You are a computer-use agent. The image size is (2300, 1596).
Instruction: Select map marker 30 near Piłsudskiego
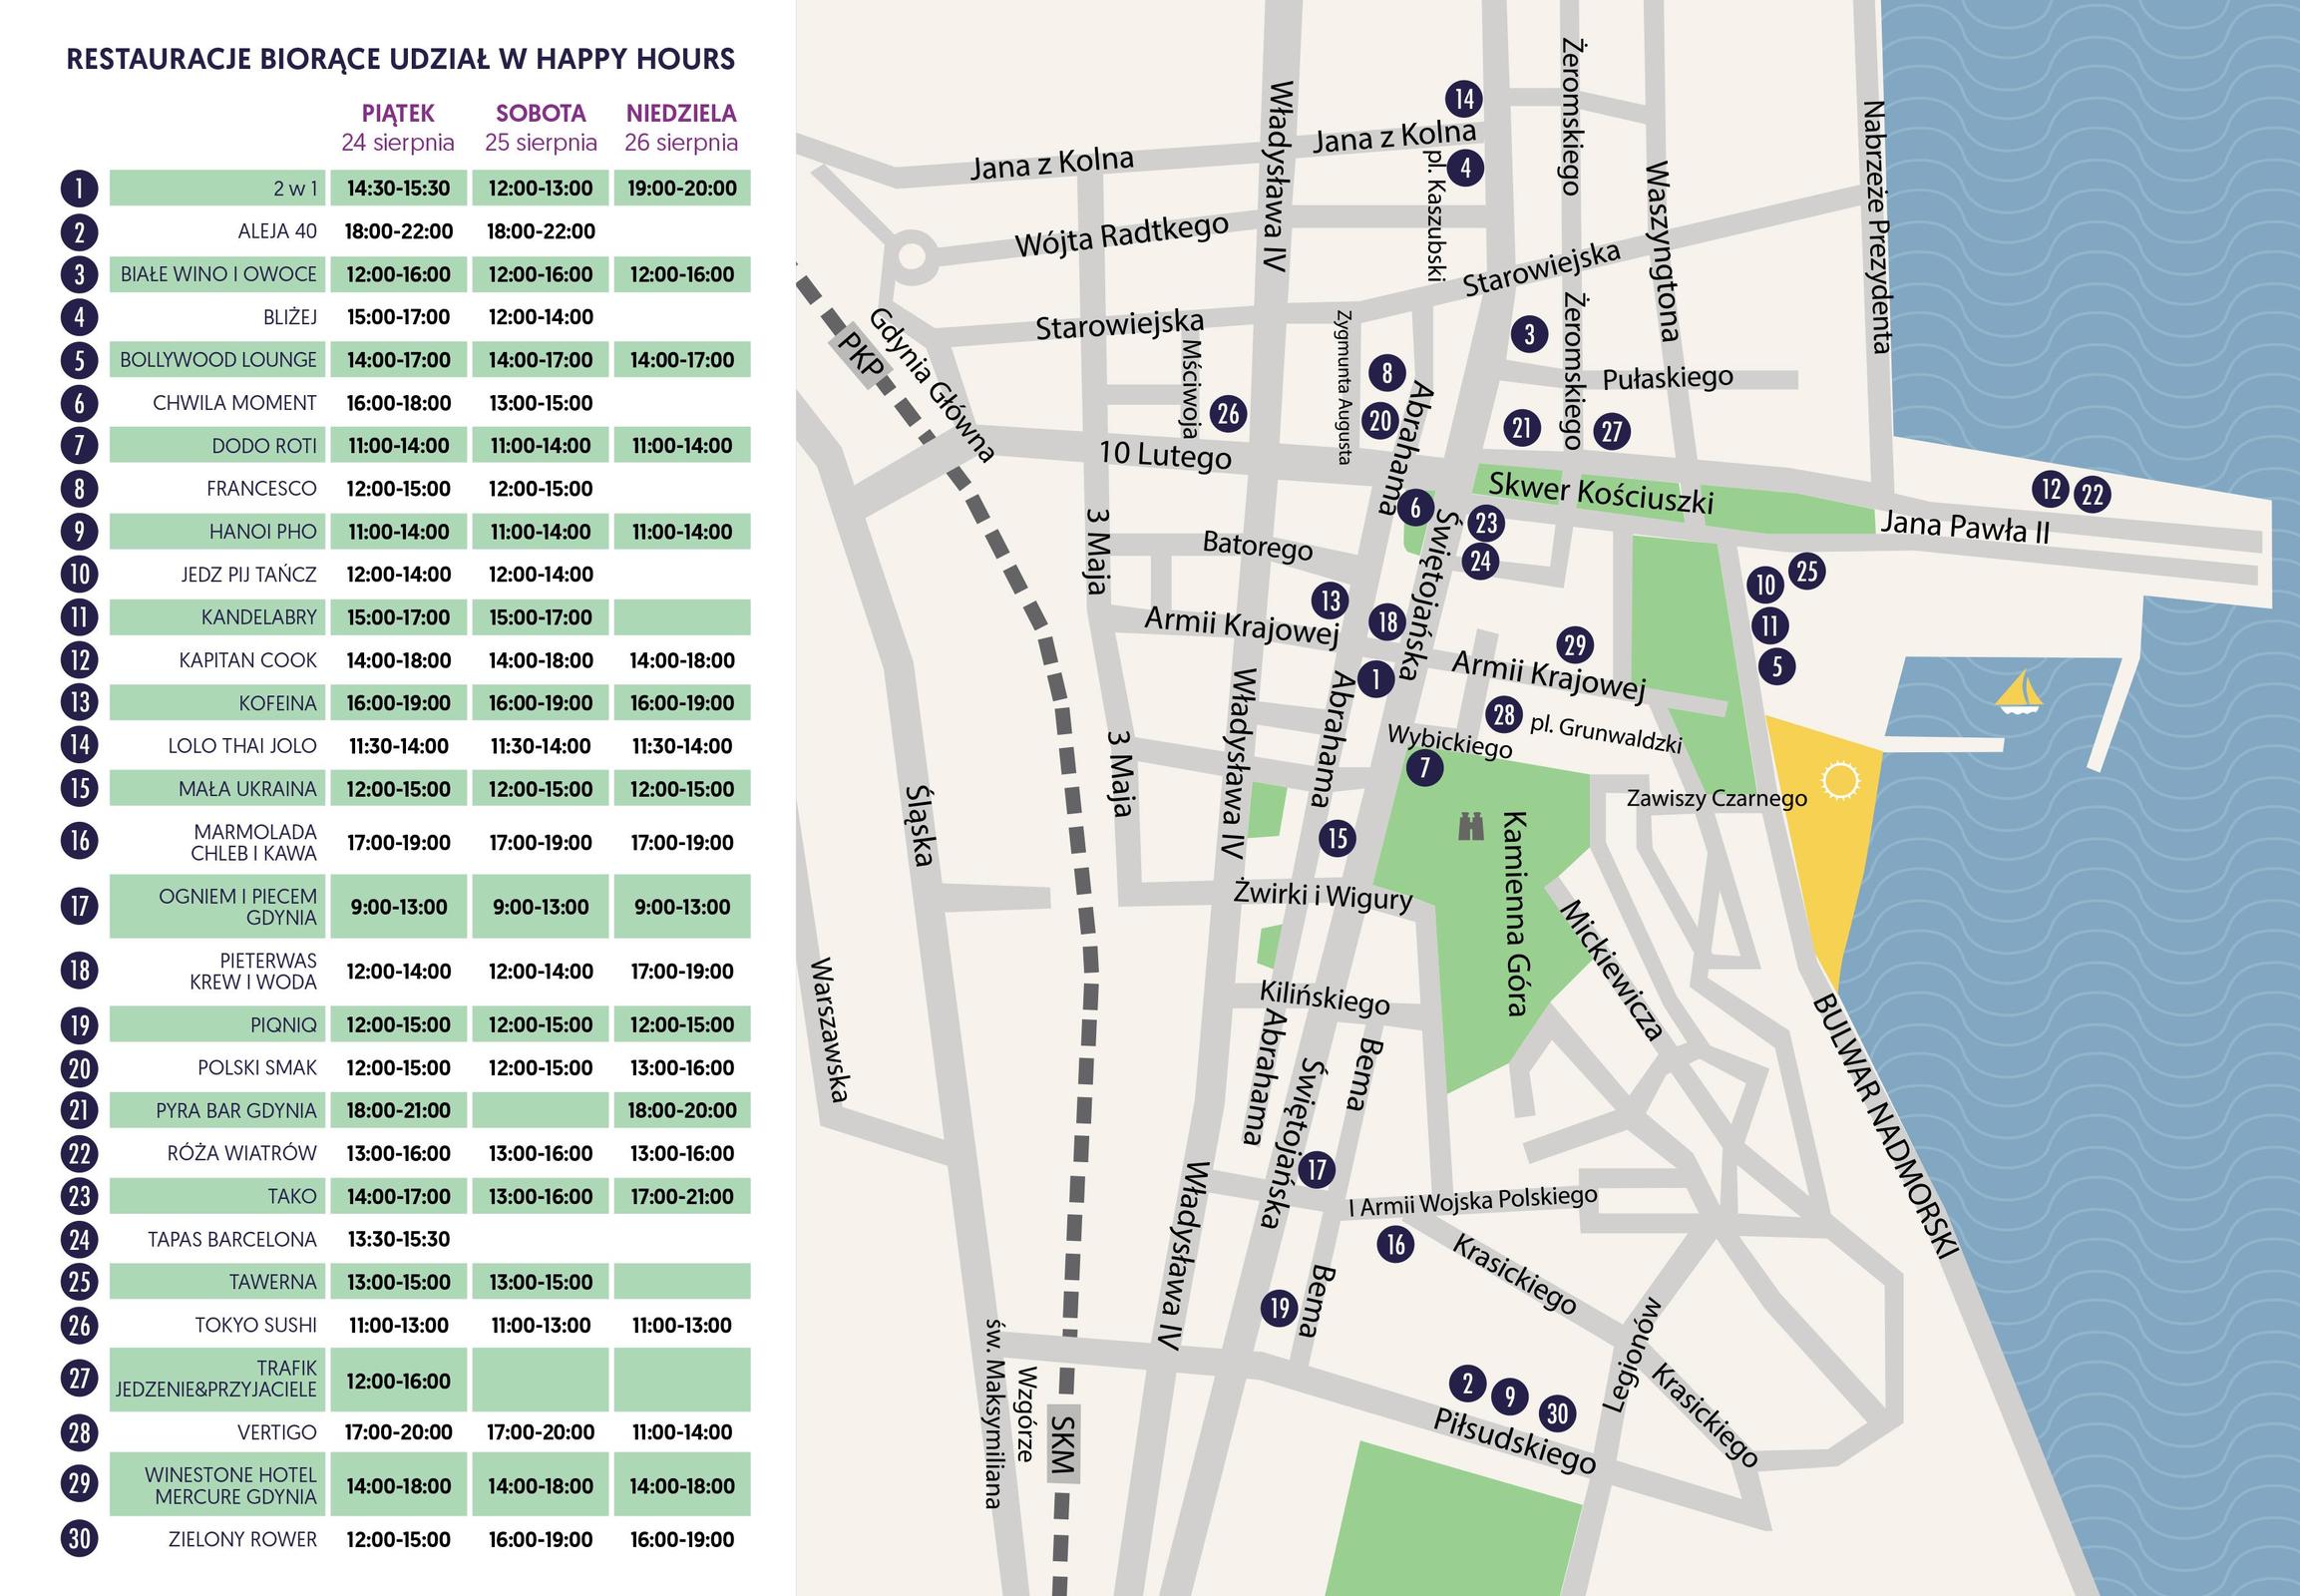click(x=1557, y=1413)
